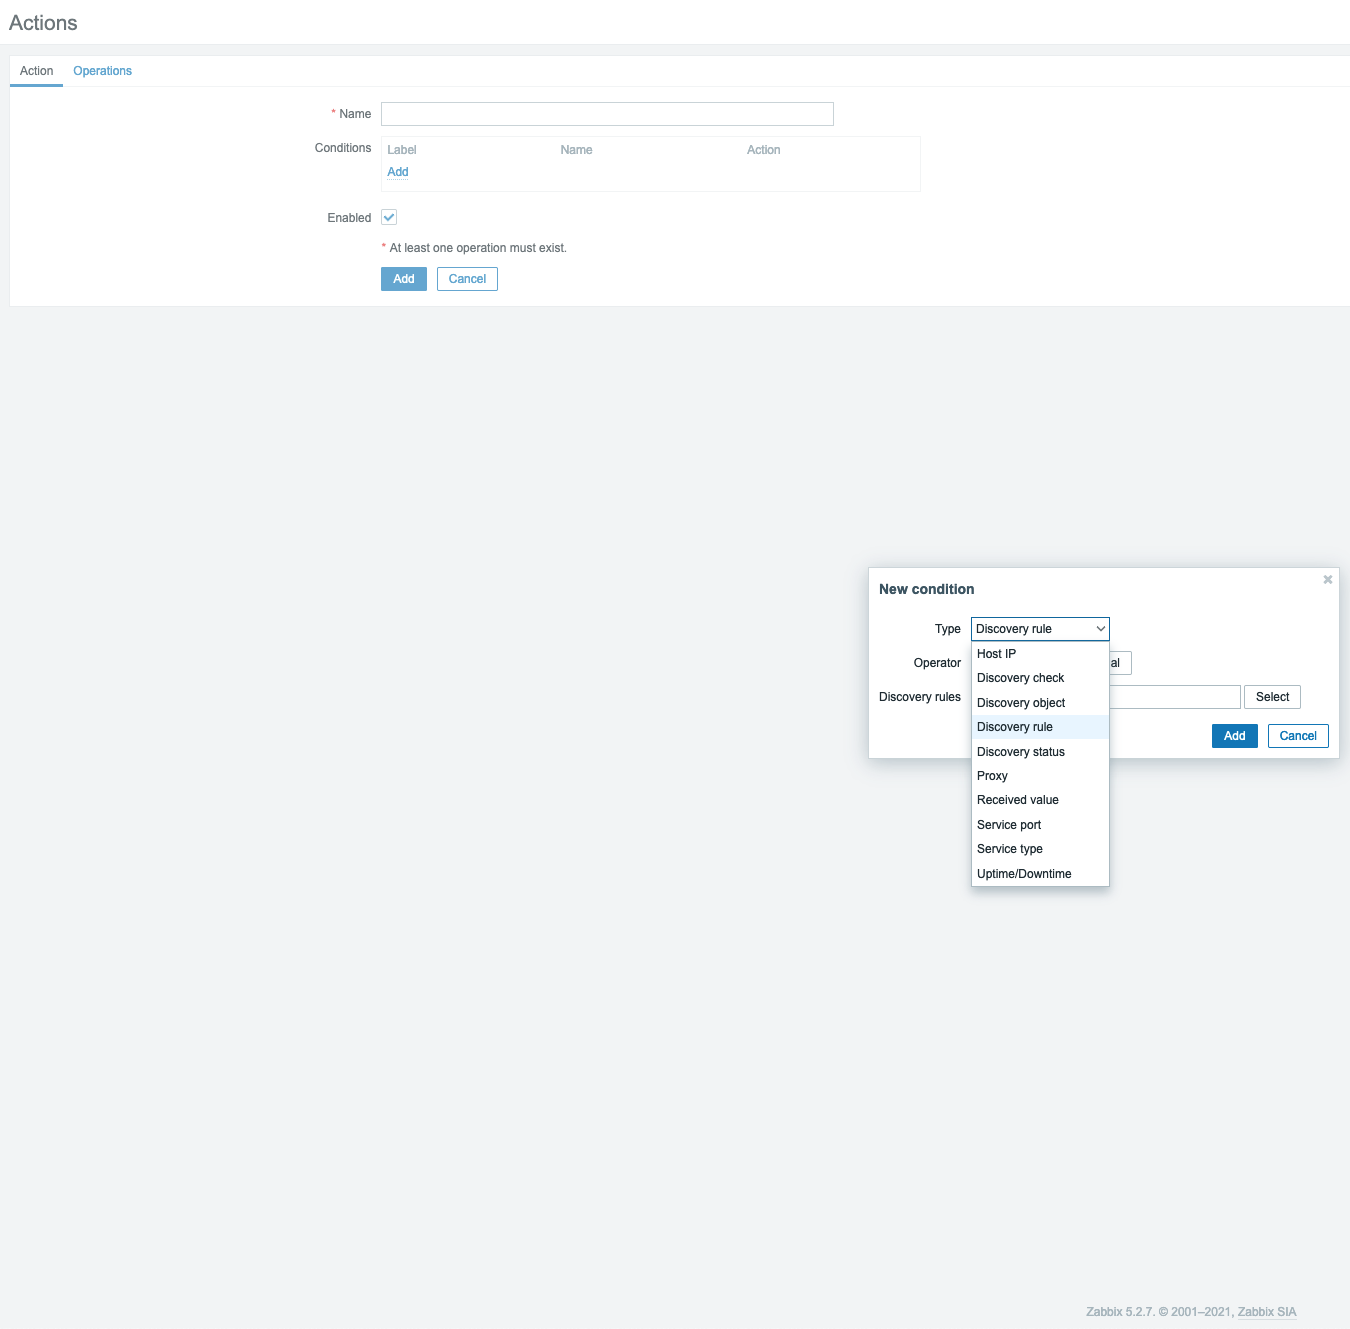The height and width of the screenshot is (1329, 1350).
Task: Switch to the Operations tab
Action: pyautogui.click(x=103, y=71)
